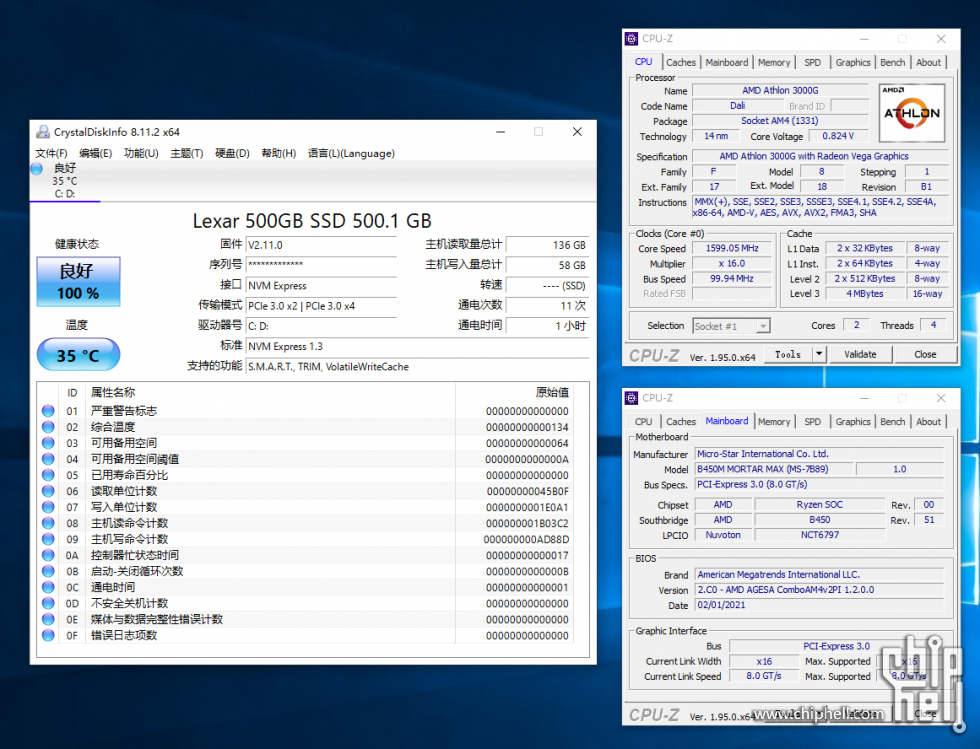
Task: Open the SPD tab in upper CPU-Z window
Action: click(812, 63)
